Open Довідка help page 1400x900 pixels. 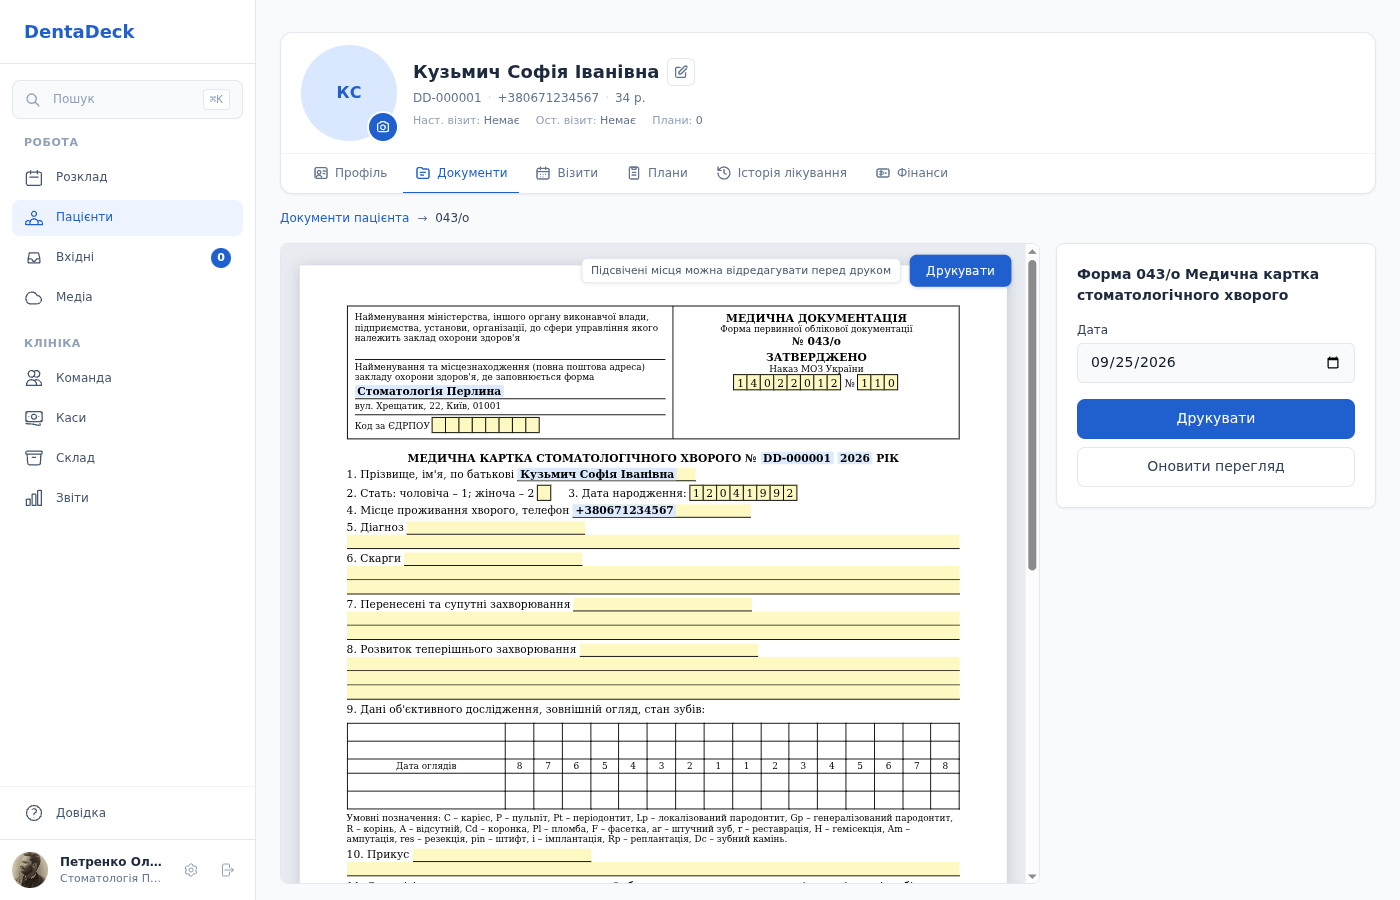click(127, 813)
